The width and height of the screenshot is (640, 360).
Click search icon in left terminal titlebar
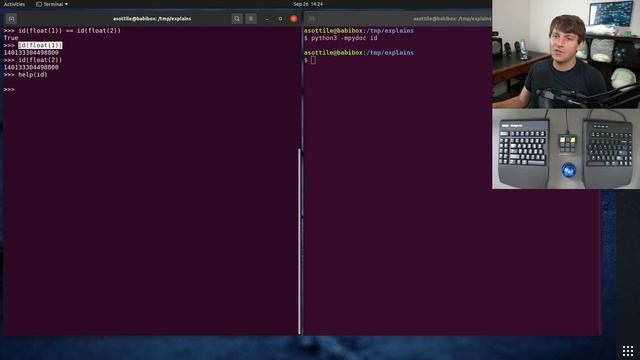tap(237, 19)
